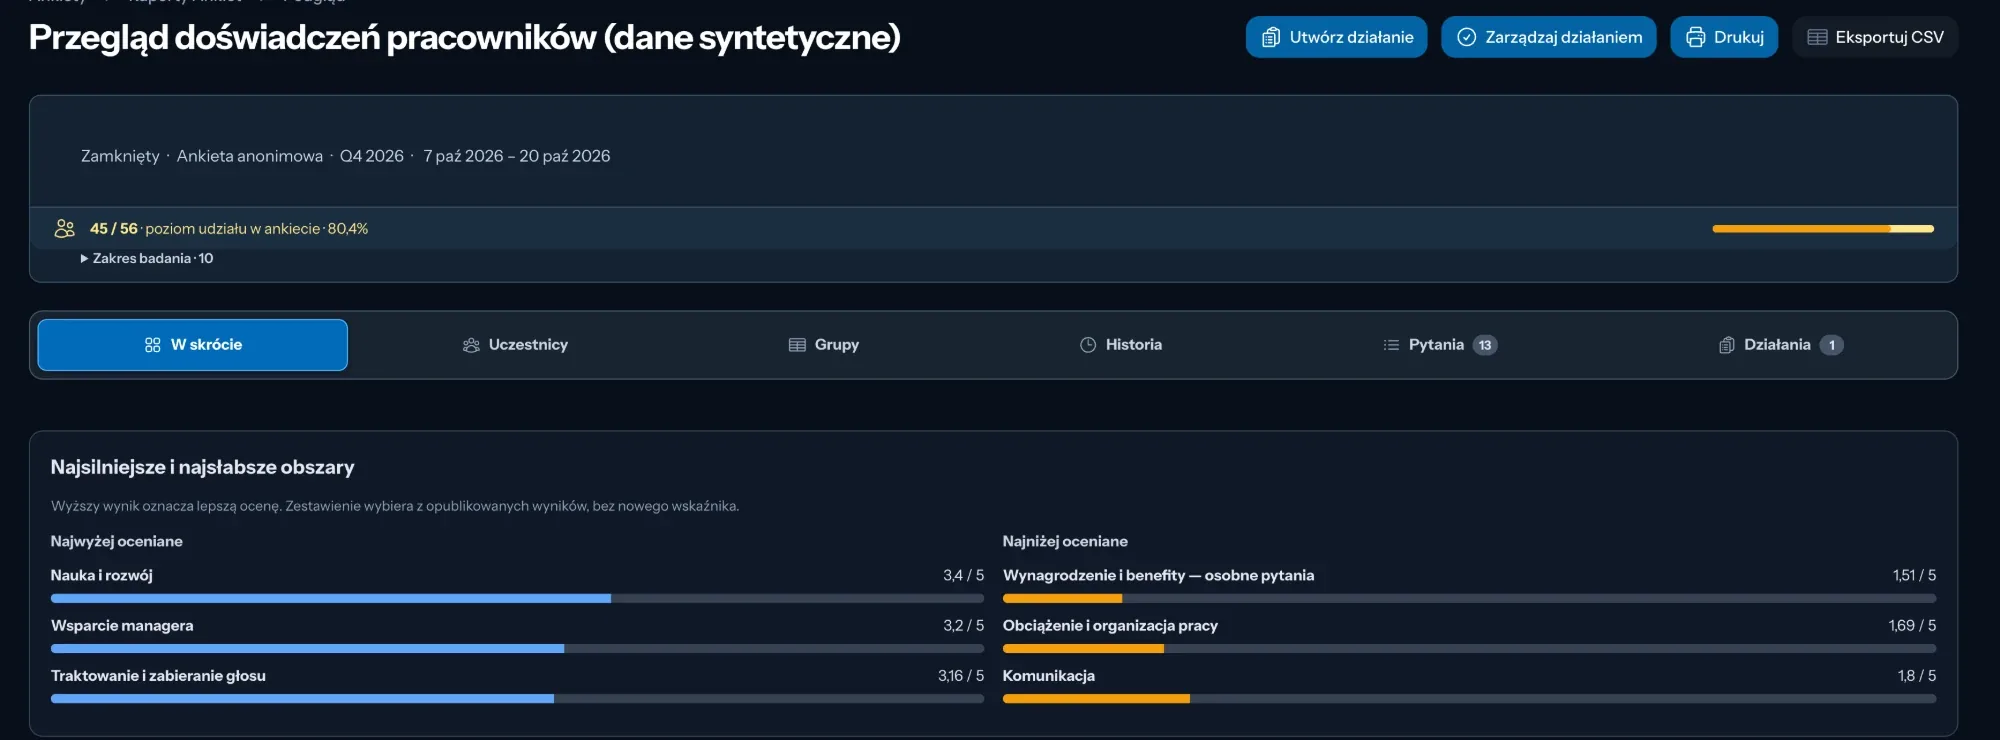Viewport: 2000px width, 740px height.
Task: Click the Wsparcie managera score bar
Action: coord(517,648)
